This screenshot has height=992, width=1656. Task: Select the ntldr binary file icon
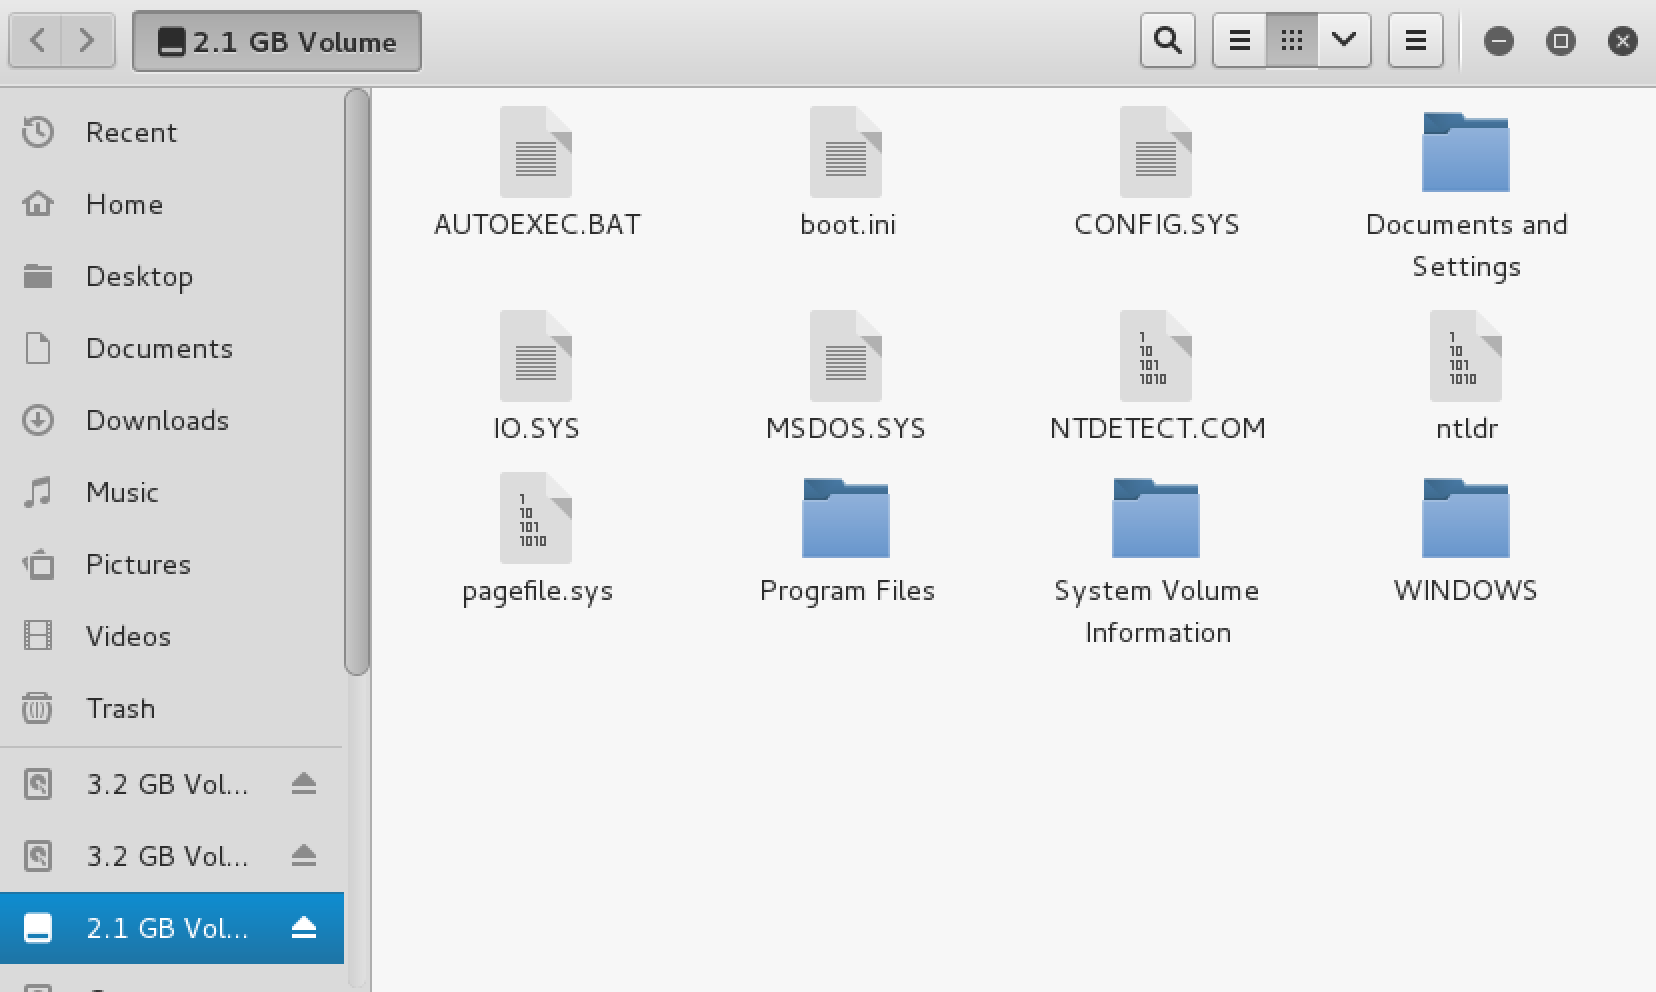1466,356
